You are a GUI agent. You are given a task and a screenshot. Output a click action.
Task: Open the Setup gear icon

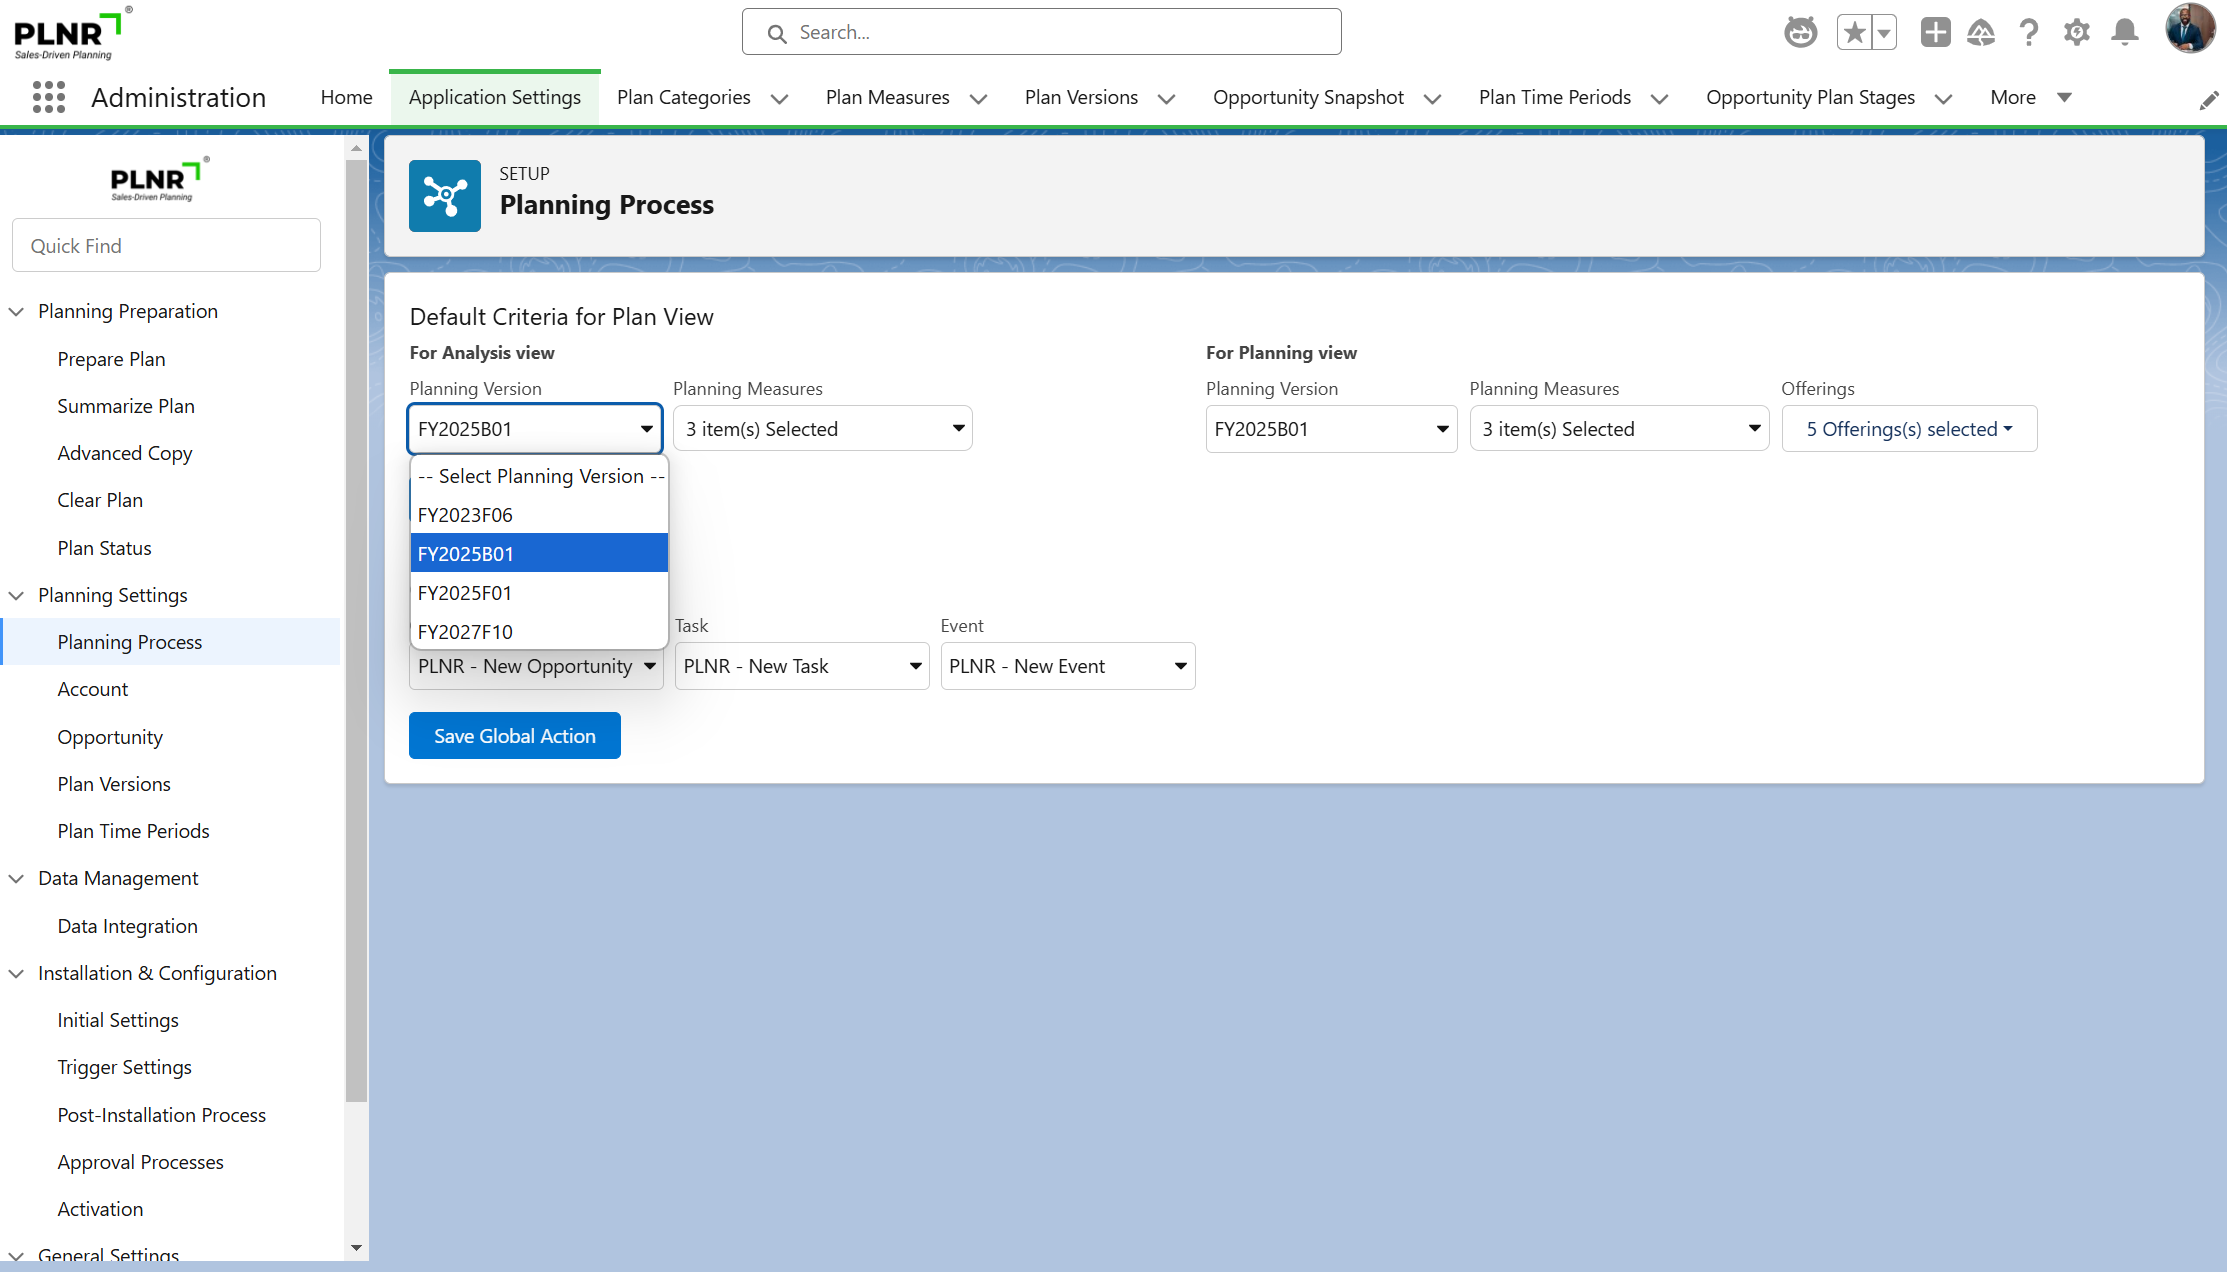point(2077,32)
